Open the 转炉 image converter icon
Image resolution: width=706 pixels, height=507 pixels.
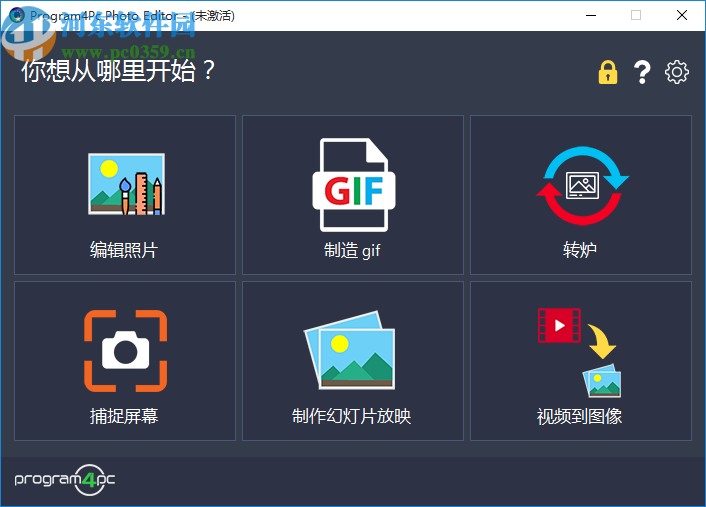(582, 186)
